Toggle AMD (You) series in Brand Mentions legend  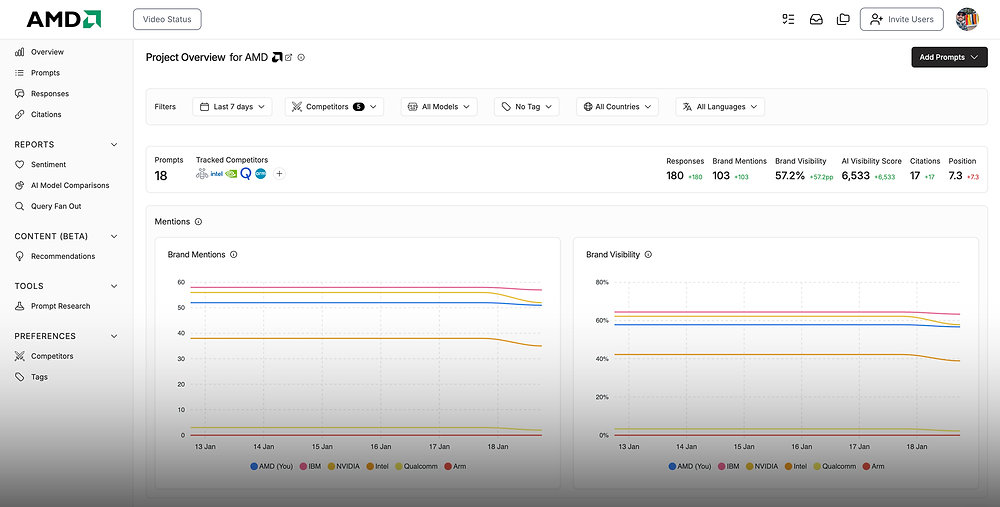(272, 466)
